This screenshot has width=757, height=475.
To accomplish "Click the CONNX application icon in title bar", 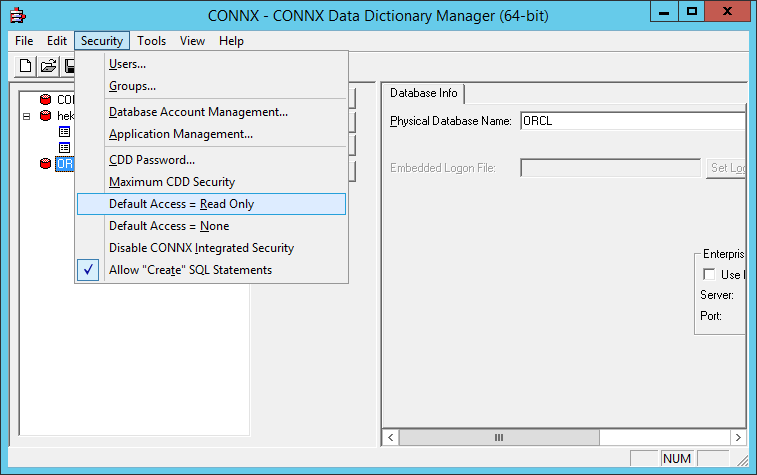I will click(18, 15).
